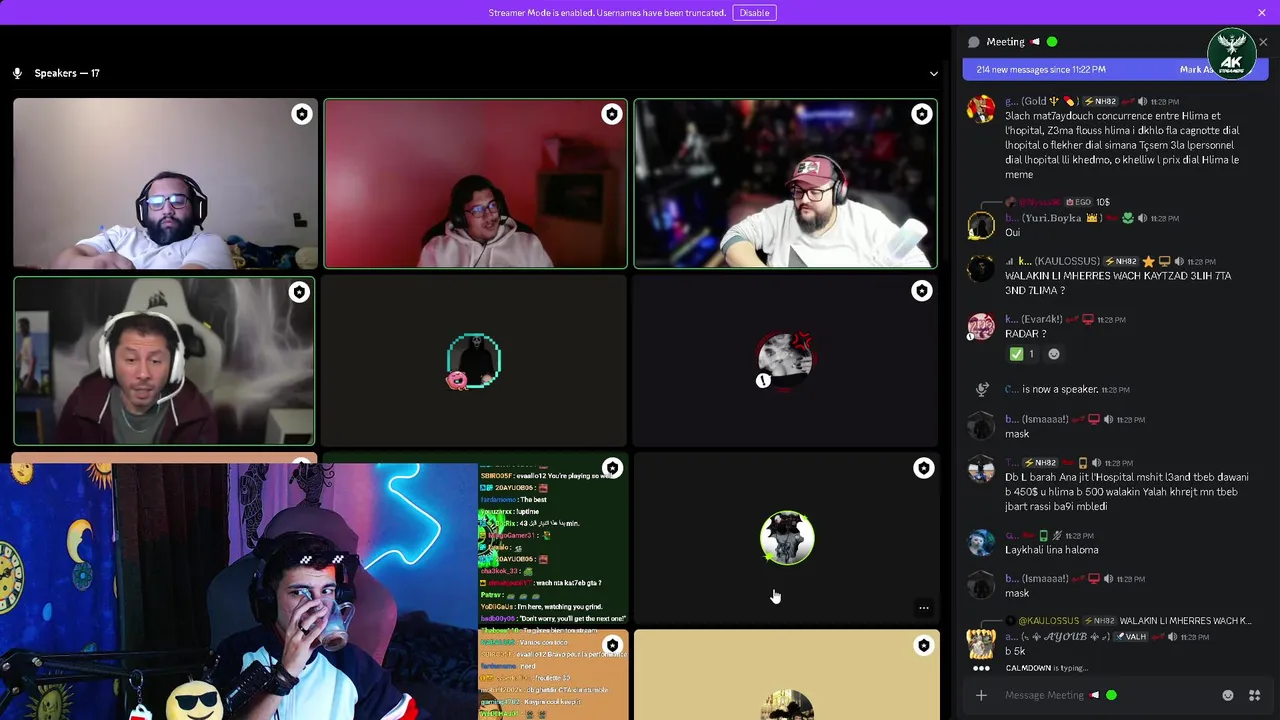Click the 'Speakers — 17' heading
Viewport: 1280px width, 720px height.
pyautogui.click(x=67, y=73)
